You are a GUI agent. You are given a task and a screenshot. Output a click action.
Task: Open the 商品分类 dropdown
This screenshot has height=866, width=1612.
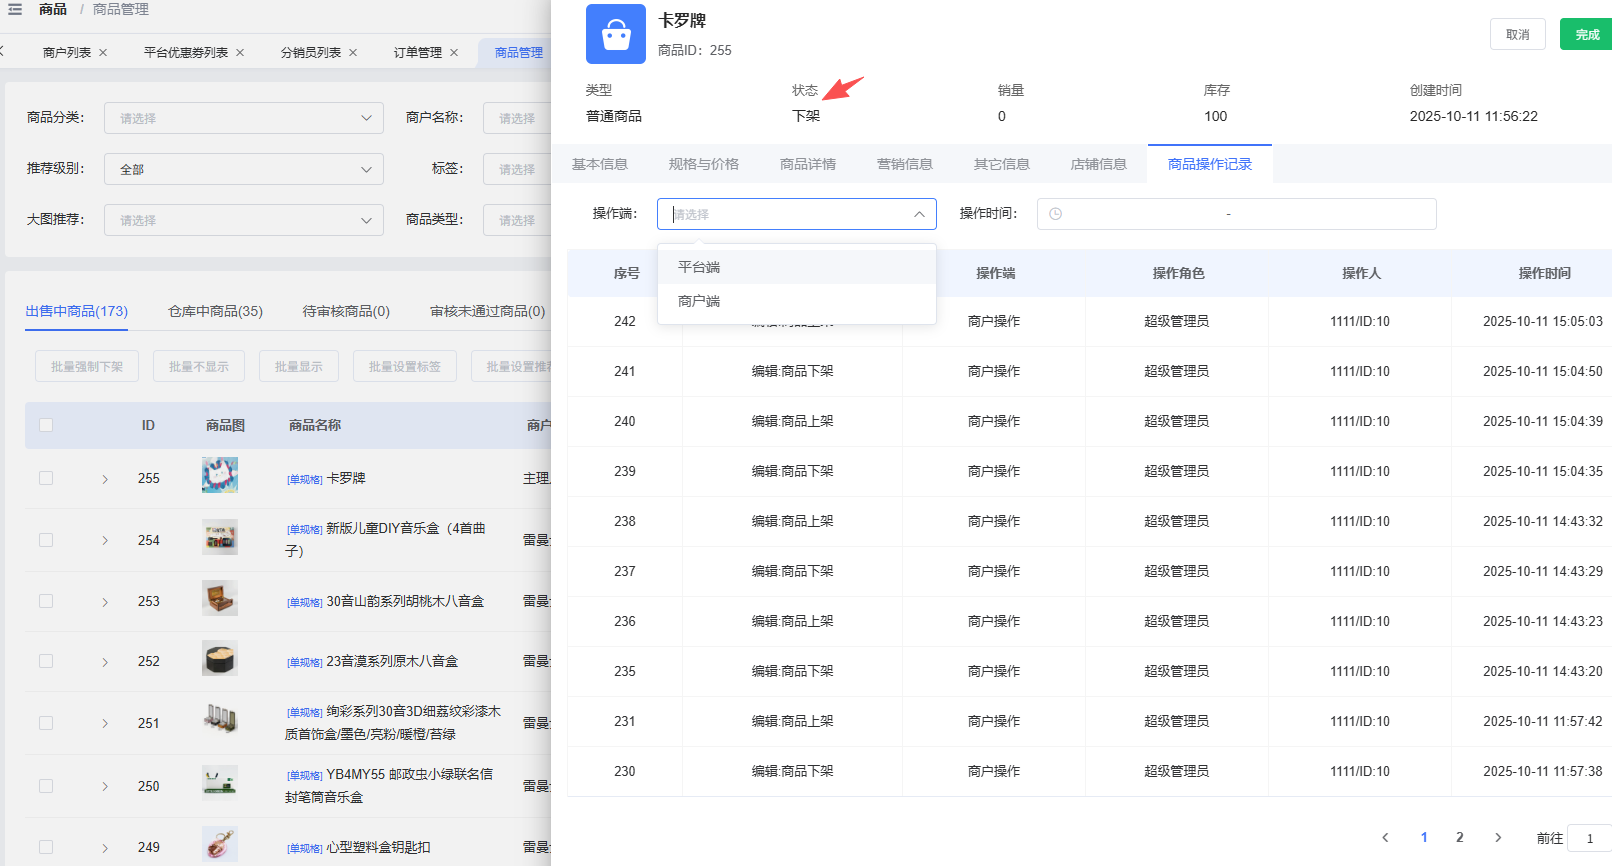(243, 118)
